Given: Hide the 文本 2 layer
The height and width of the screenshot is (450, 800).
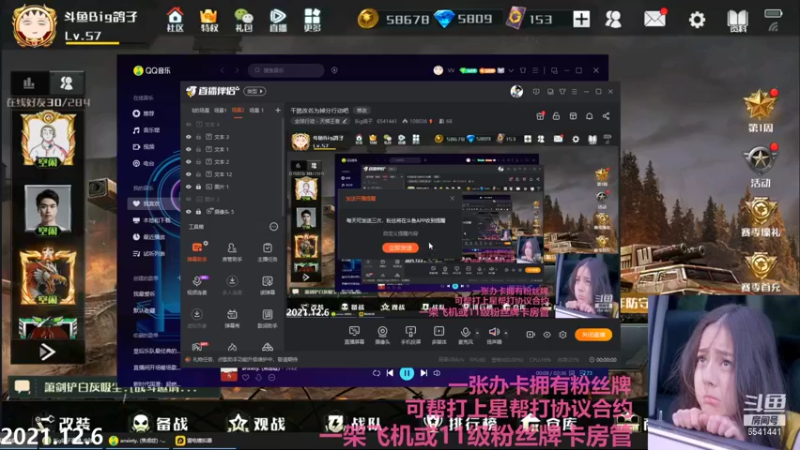Looking at the screenshot, I should click(189, 162).
